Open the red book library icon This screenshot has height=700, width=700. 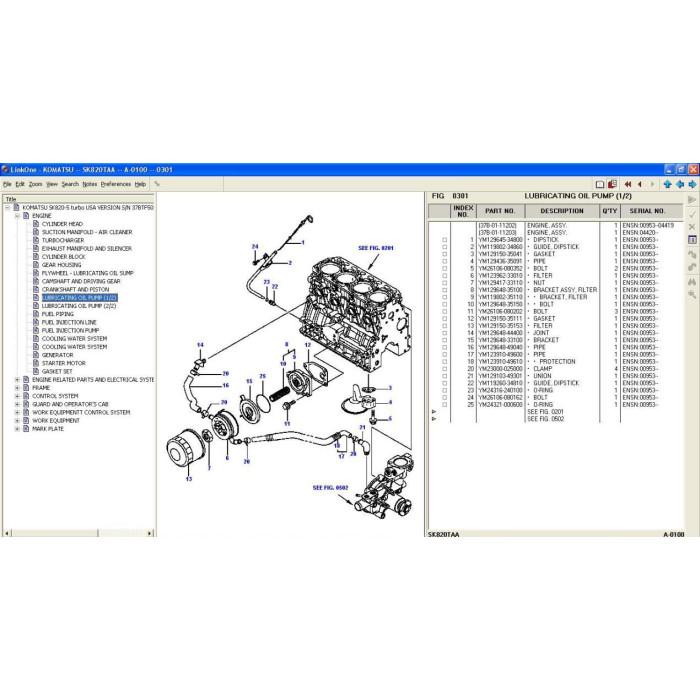[x=612, y=184]
